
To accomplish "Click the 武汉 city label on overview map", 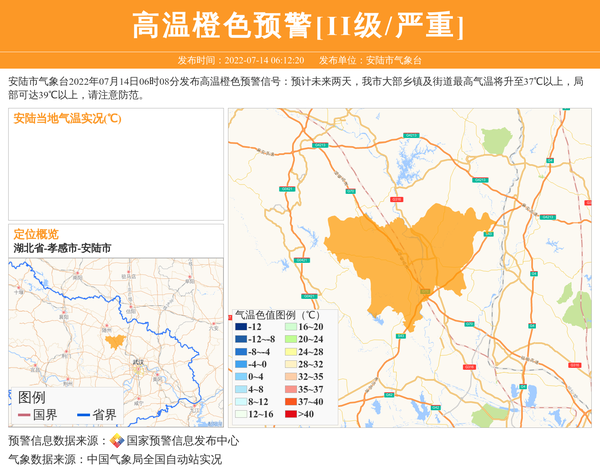I will tap(138, 363).
